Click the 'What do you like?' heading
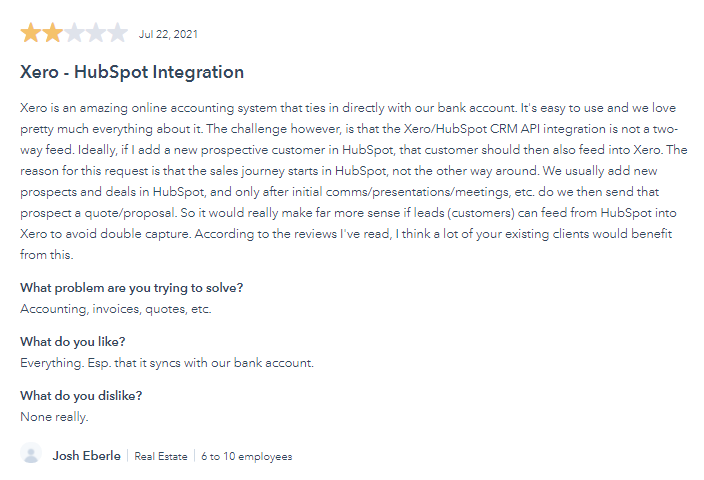704x480 pixels. coord(73,342)
